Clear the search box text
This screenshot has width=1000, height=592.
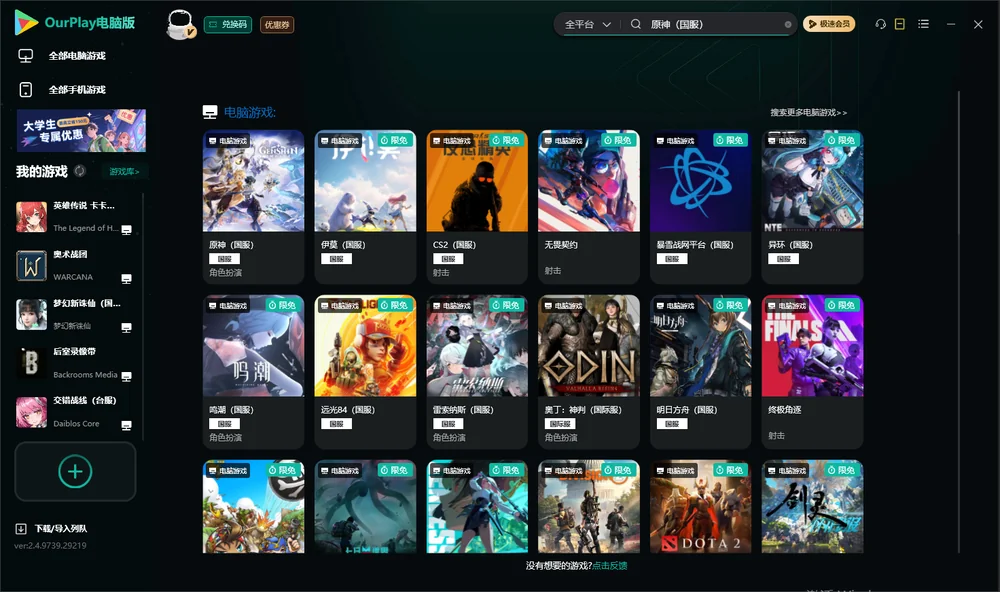[788, 25]
